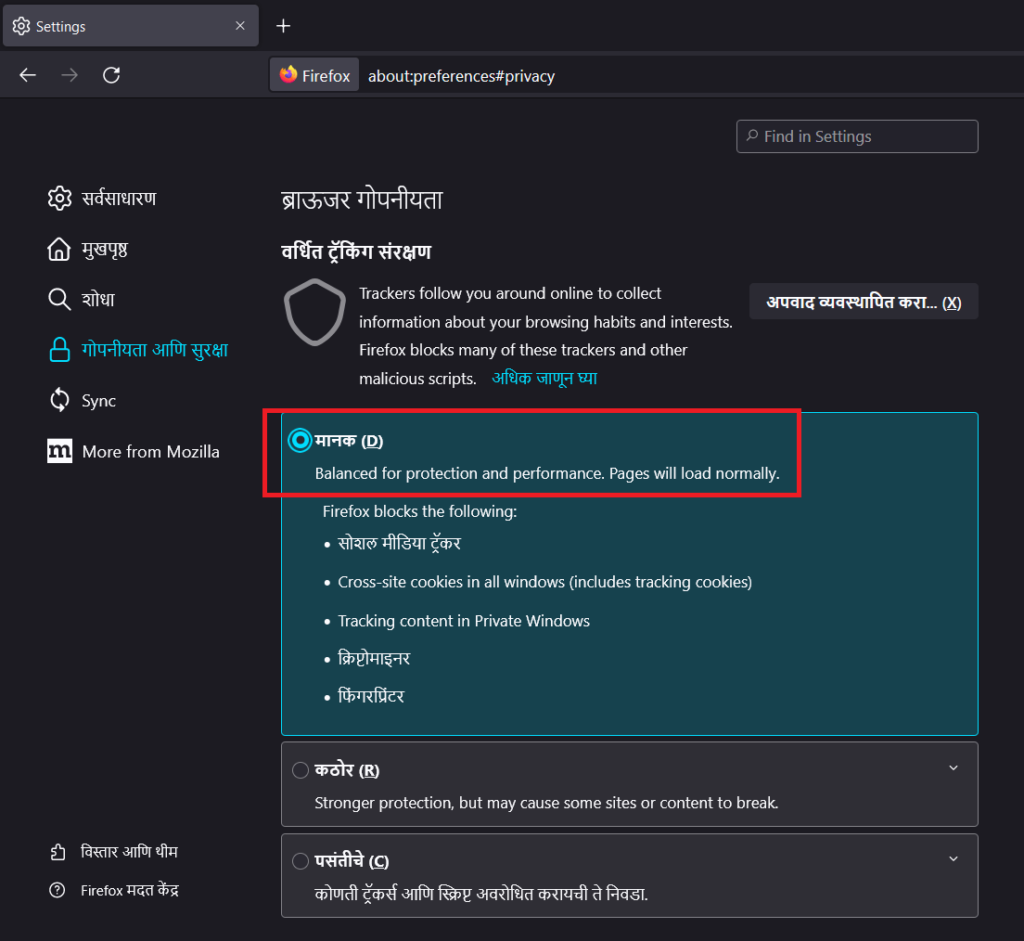This screenshot has width=1024, height=941.
Task: Select the Settings tab
Action: 131,25
